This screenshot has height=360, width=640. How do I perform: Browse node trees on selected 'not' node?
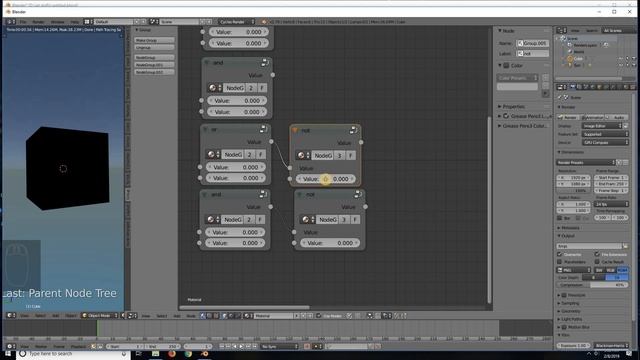[x=303, y=156]
